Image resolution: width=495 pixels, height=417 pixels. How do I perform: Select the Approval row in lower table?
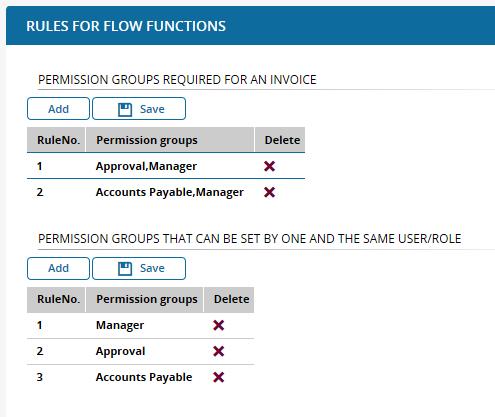point(140,351)
